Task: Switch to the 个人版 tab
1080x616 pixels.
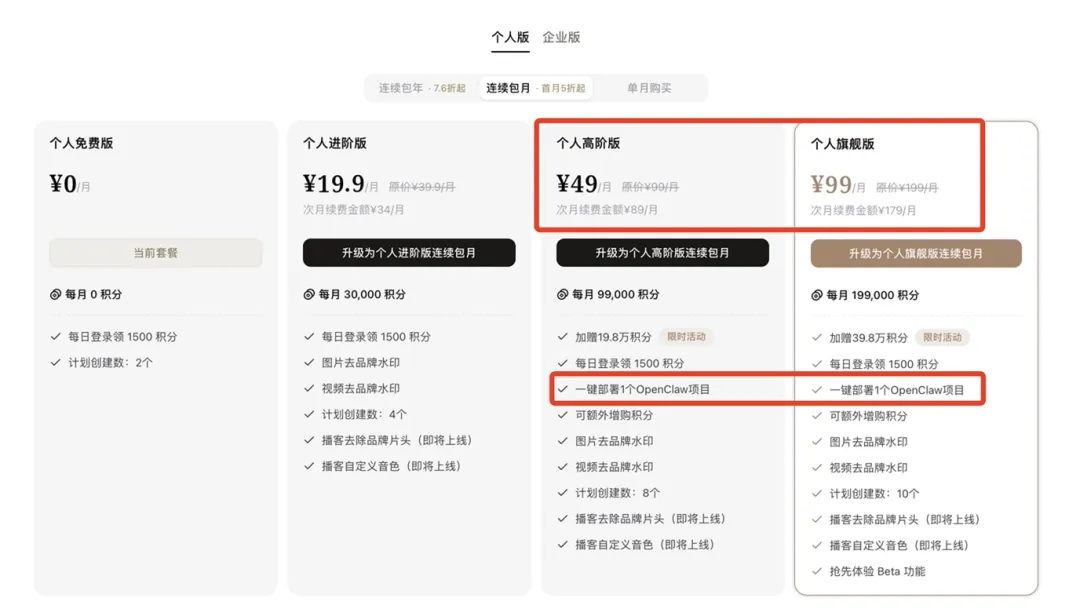Action: point(510,38)
